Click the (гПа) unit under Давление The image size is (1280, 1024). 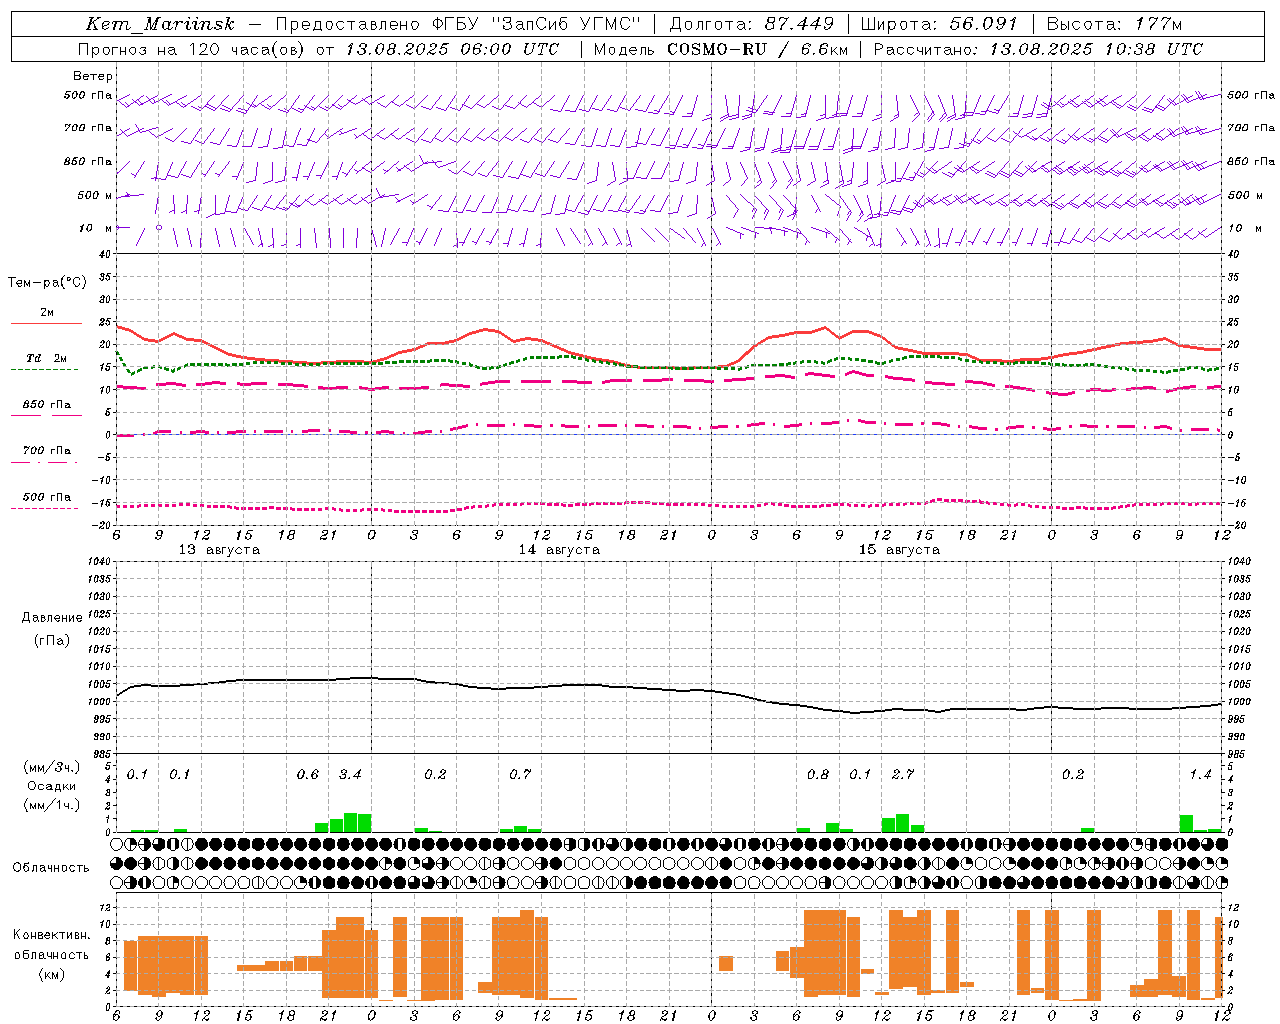pyautogui.click(x=52, y=641)
